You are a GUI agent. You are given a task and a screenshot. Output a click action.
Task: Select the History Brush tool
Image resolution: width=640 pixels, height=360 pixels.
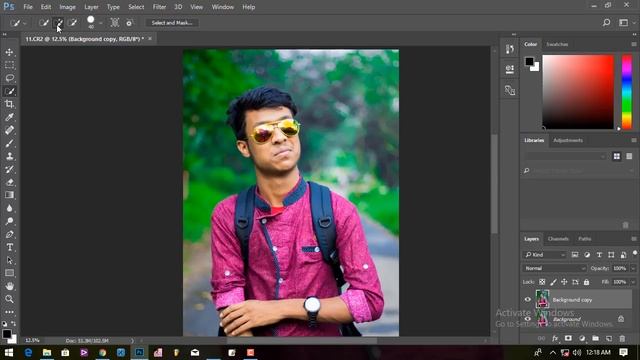(x=9, y=169)
